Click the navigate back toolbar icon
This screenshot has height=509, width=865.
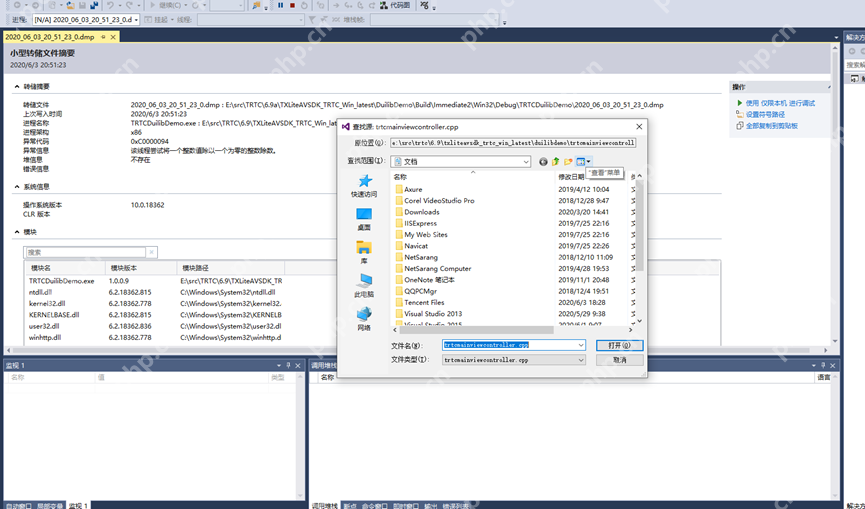click(17, 5)
